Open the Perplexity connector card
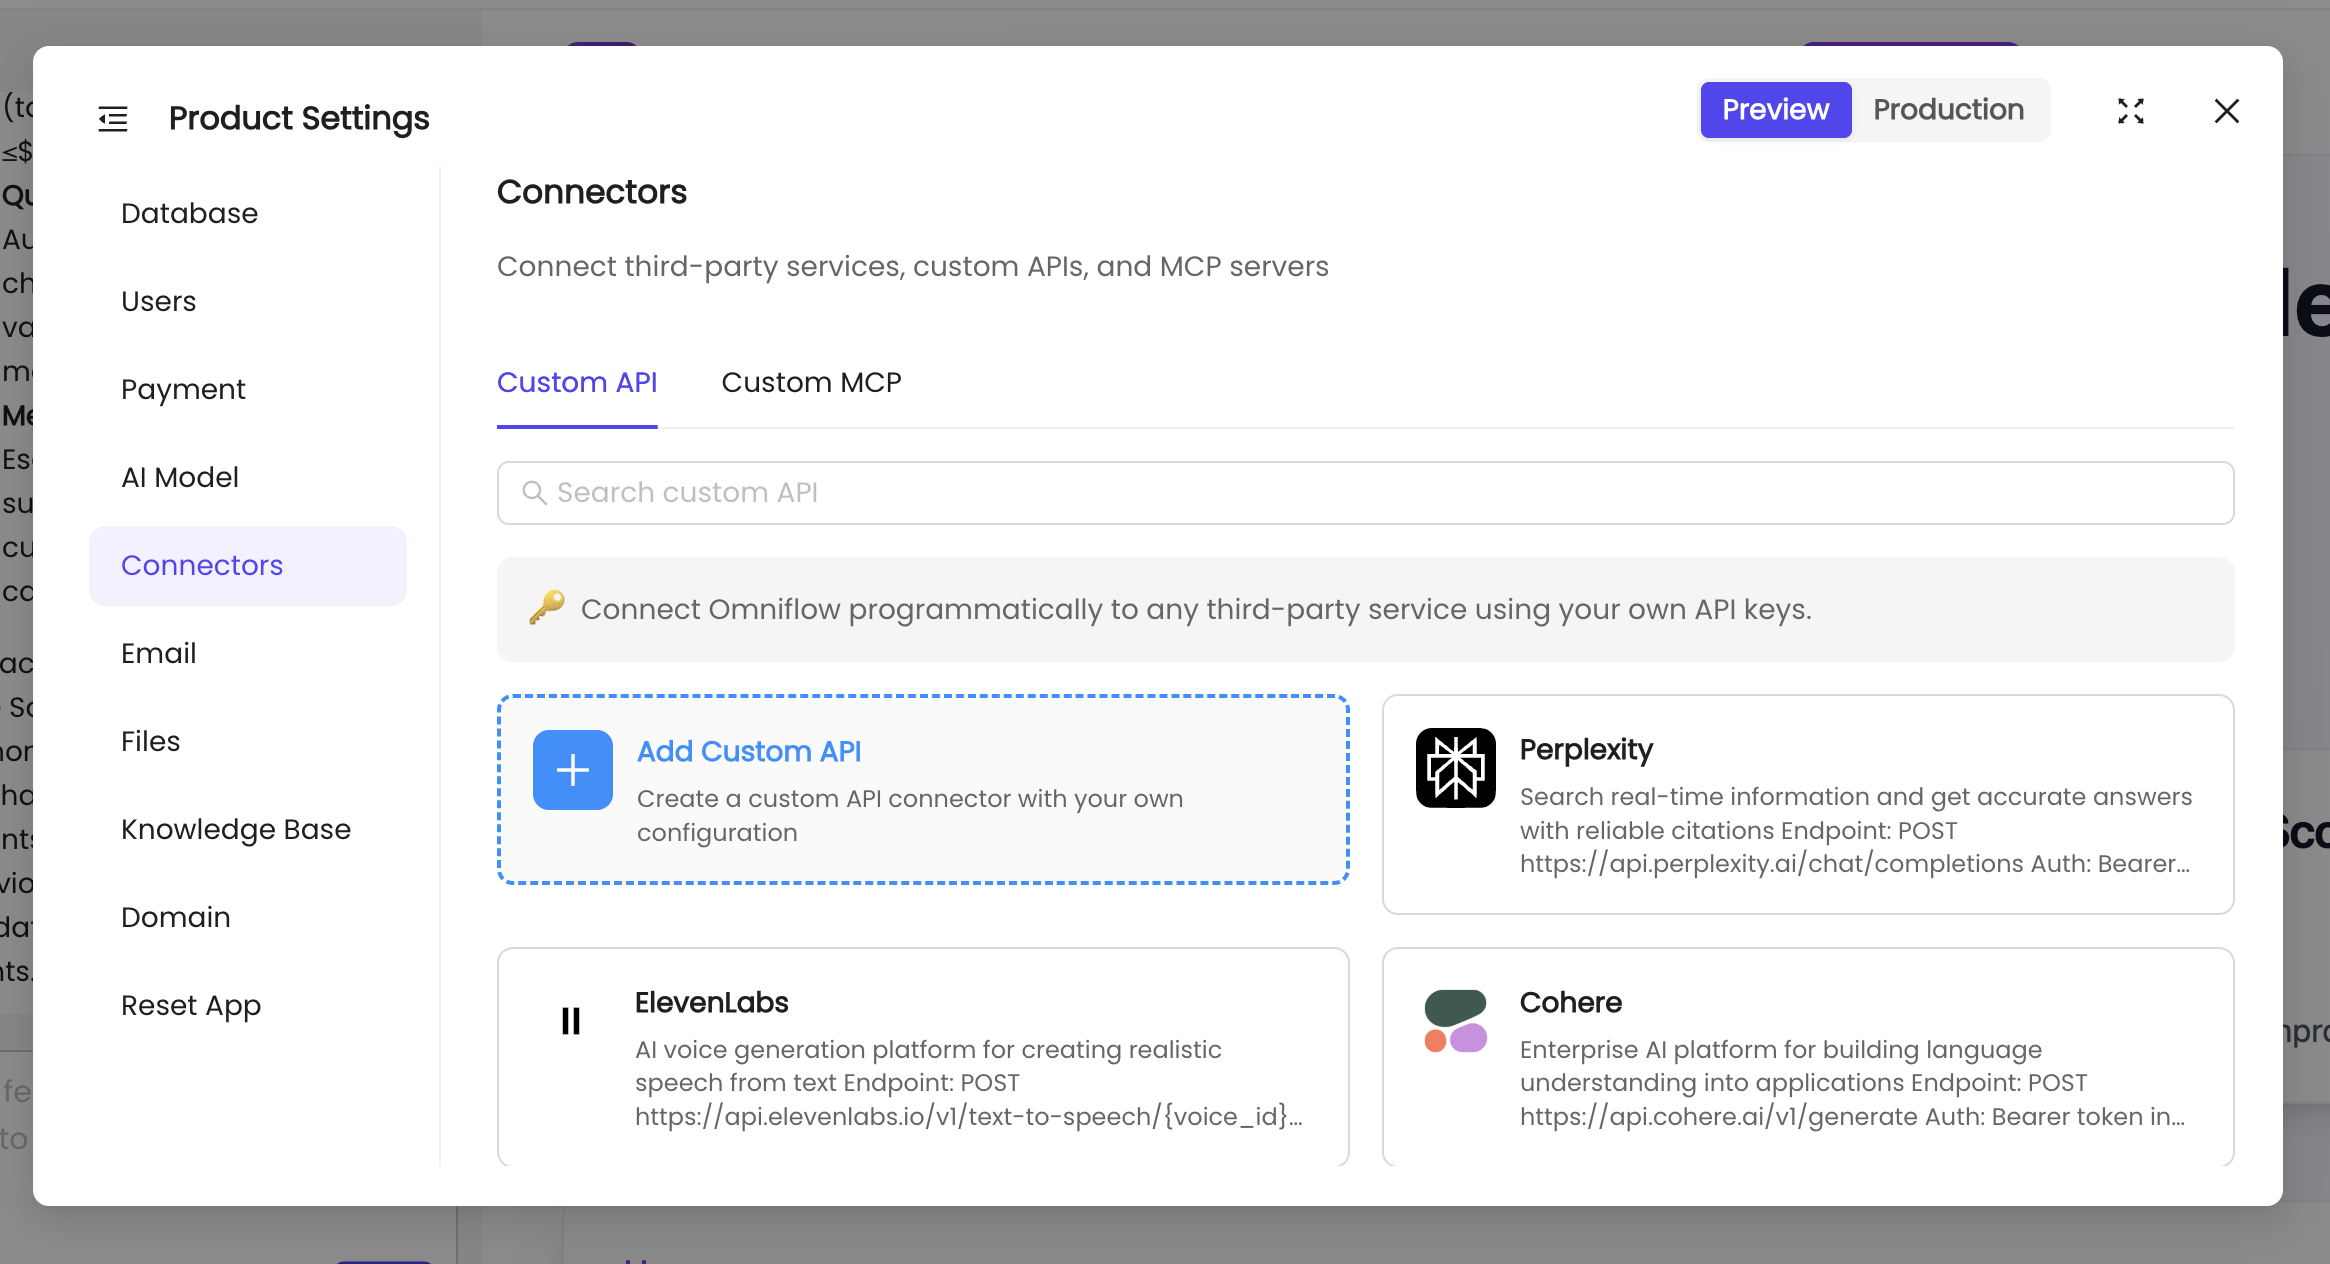This screenshot has width=2330, height=1264. click(1806, 805)
